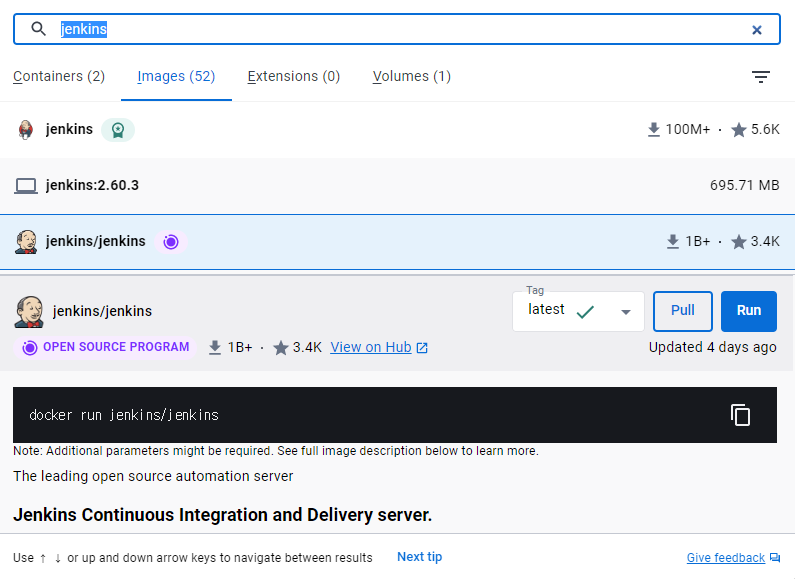This screenshot has width=795, height=579.
Task: Click the jenkins official image logo
Action: pos(25,130)
